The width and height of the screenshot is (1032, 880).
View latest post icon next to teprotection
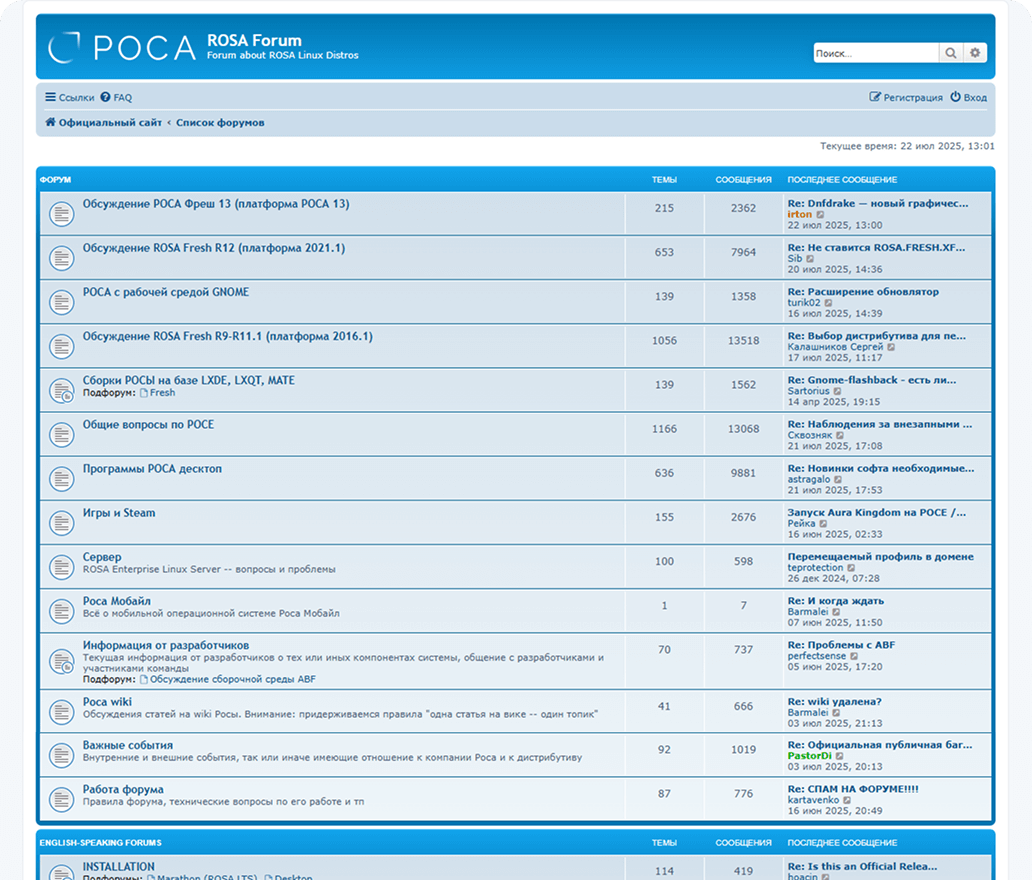pyautogui.click(x=852, y=568)
